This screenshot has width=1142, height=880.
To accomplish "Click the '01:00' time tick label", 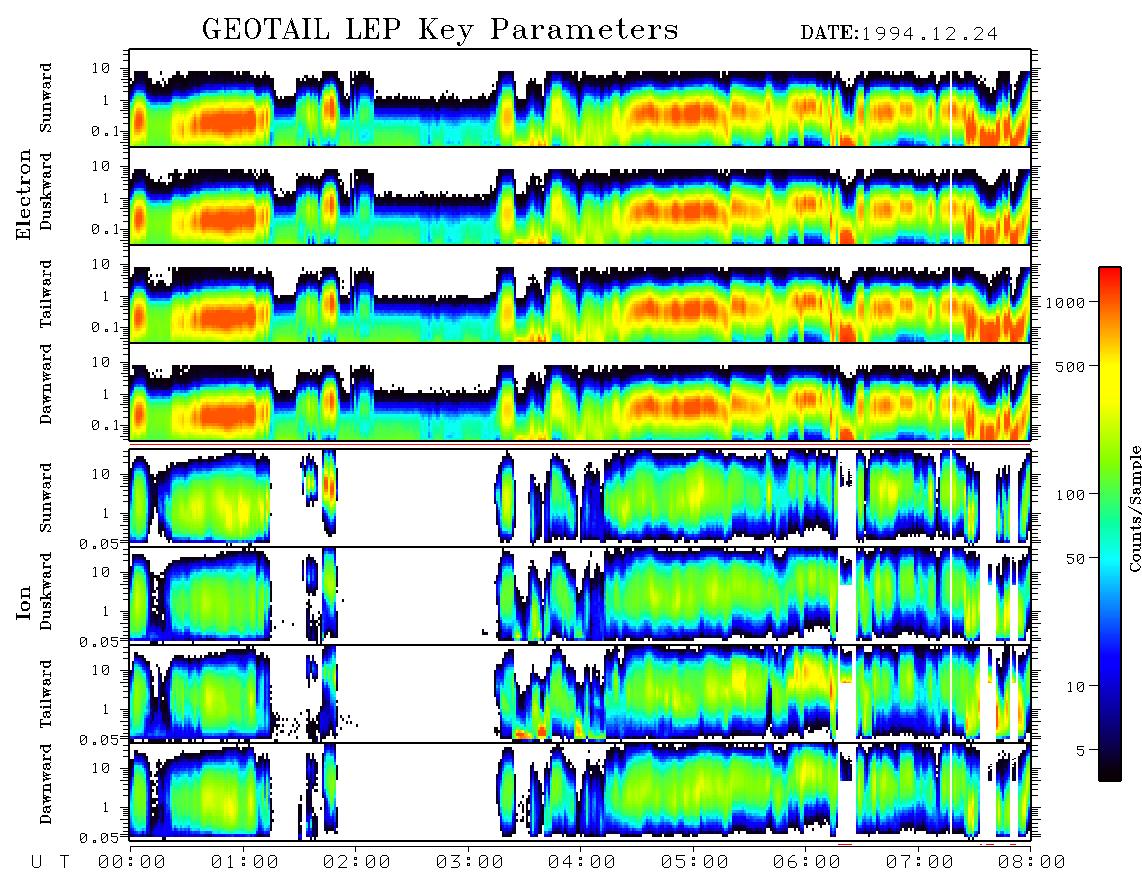I will [x=245, y=863].
